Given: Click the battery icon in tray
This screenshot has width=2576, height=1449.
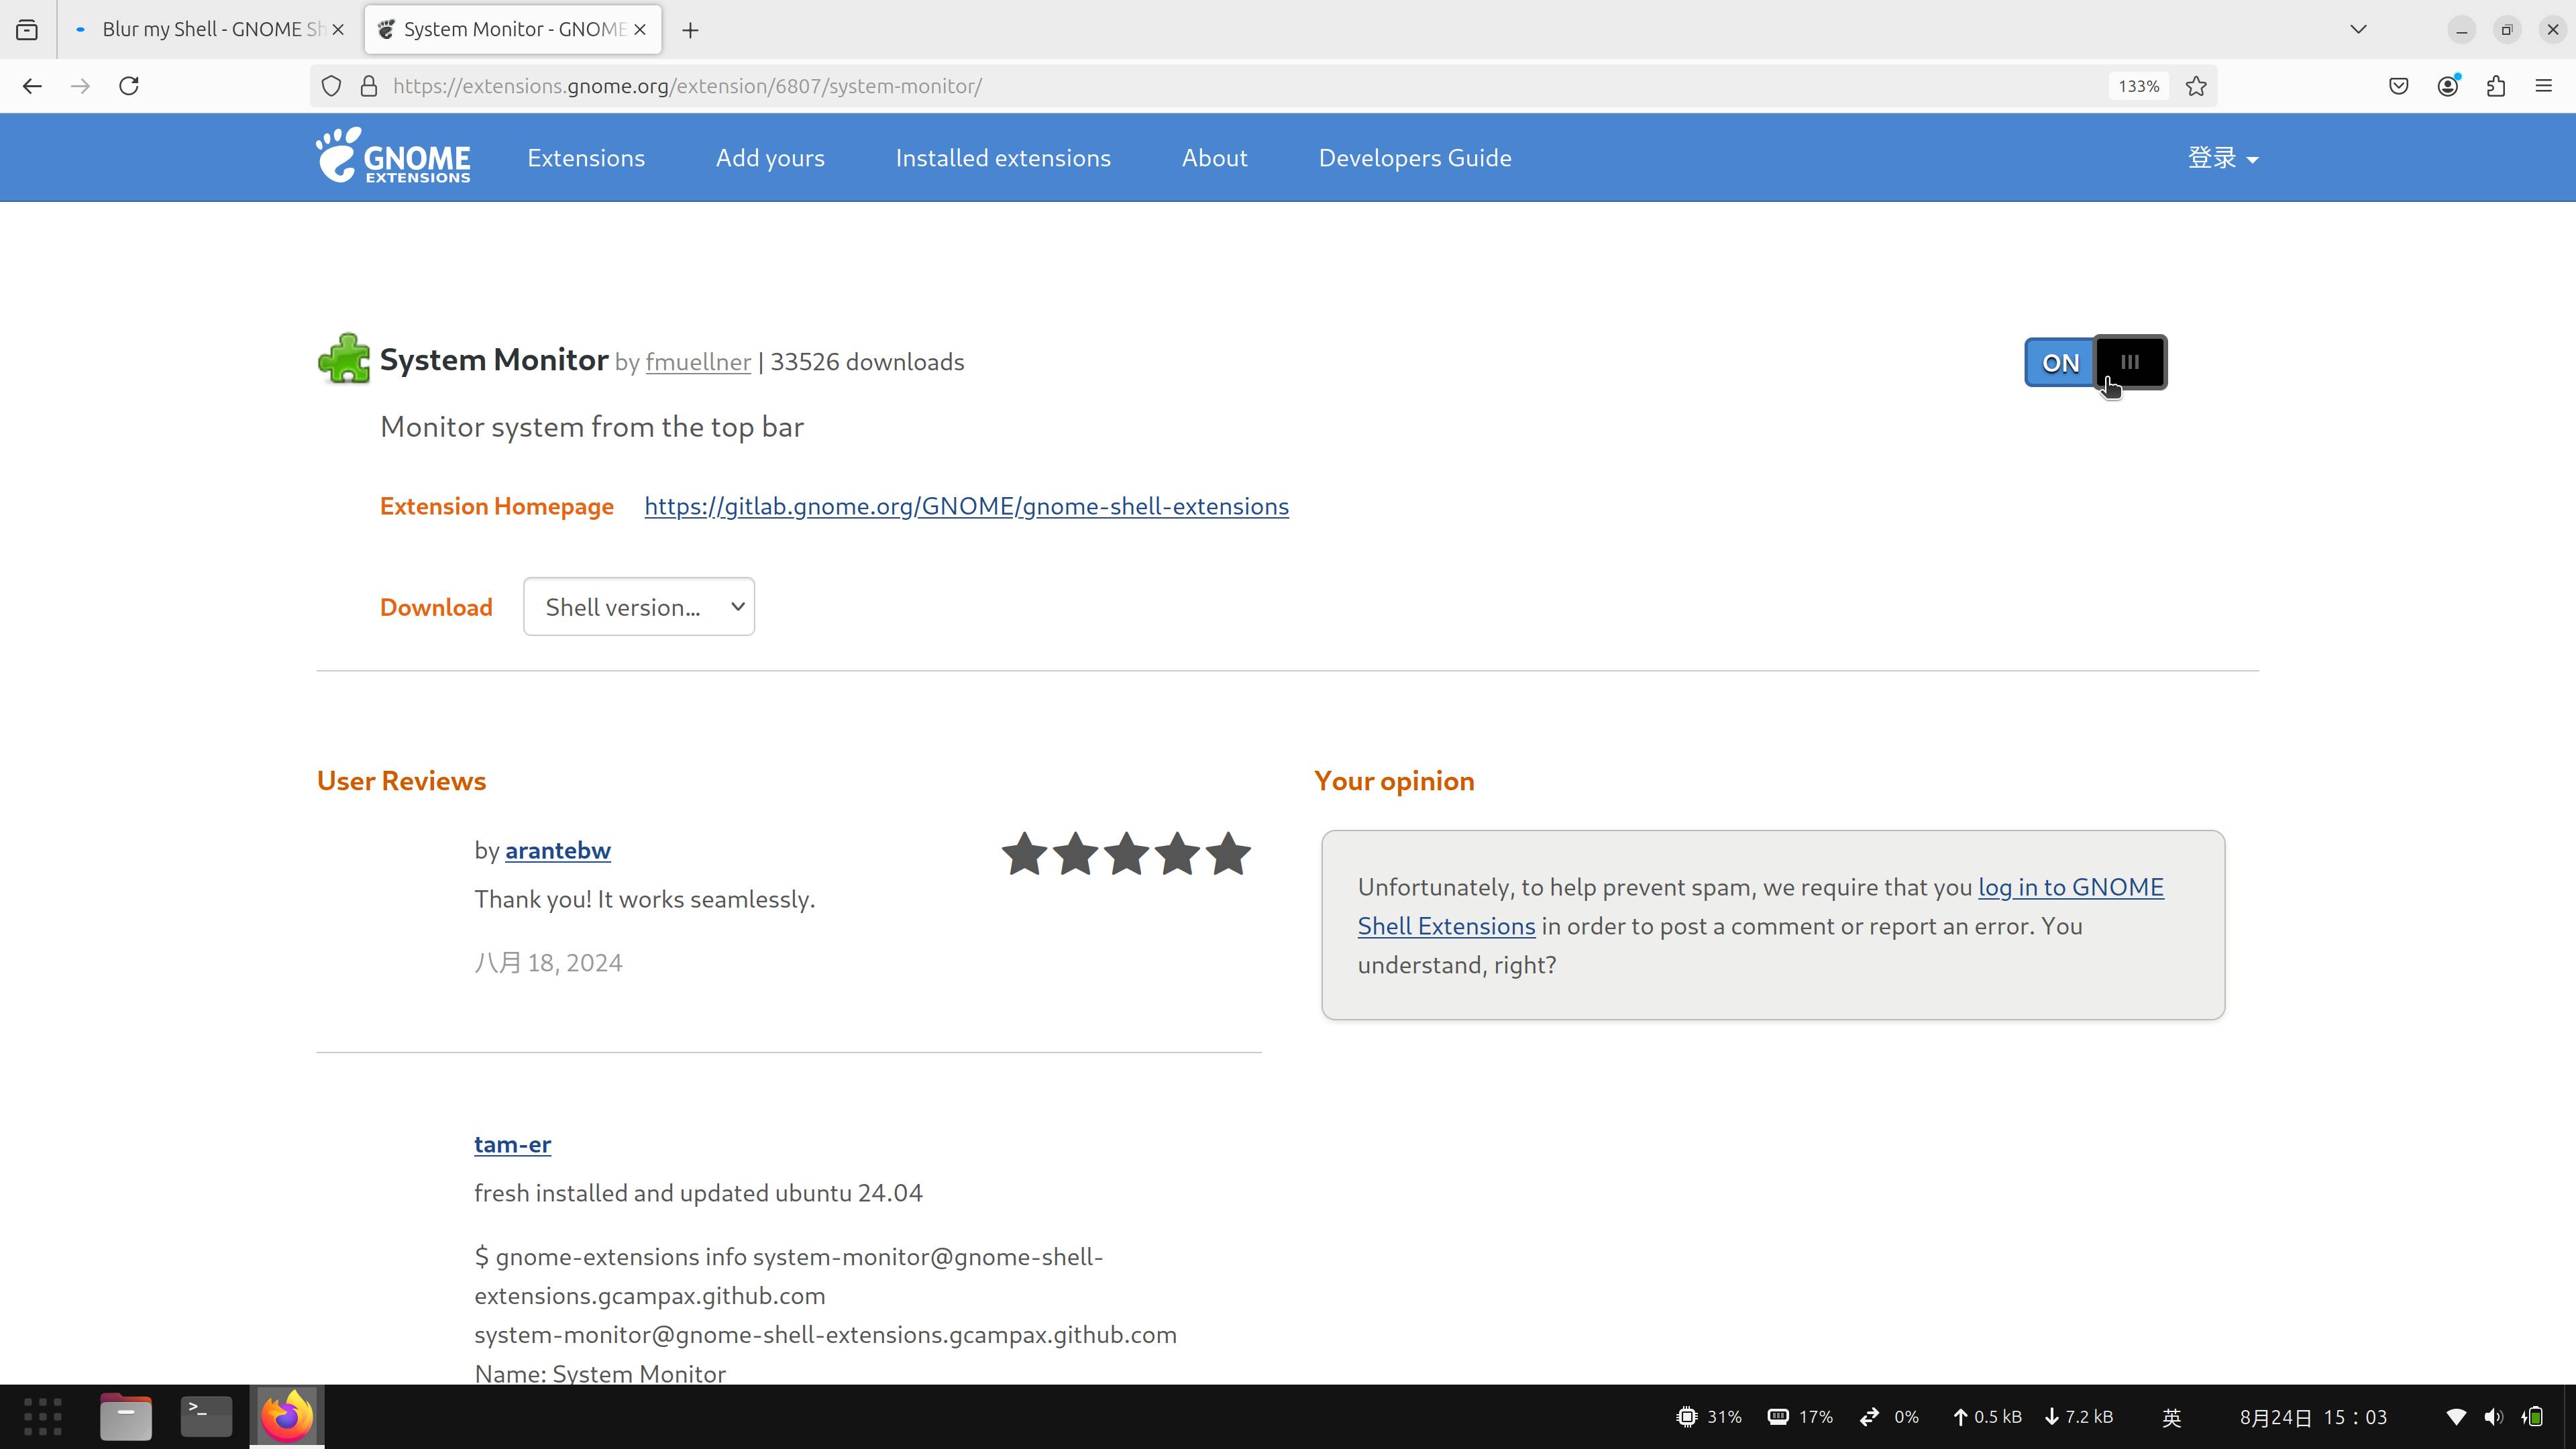Looking at the screenshot, I should 2533,1417.
